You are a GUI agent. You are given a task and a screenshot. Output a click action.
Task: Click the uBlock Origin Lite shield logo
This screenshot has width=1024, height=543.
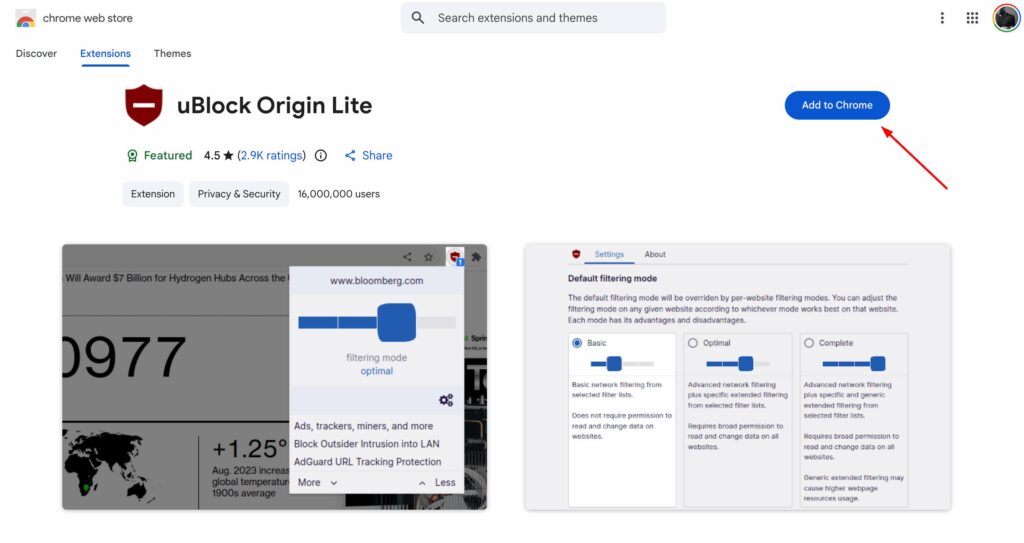(x=144, y=105)
